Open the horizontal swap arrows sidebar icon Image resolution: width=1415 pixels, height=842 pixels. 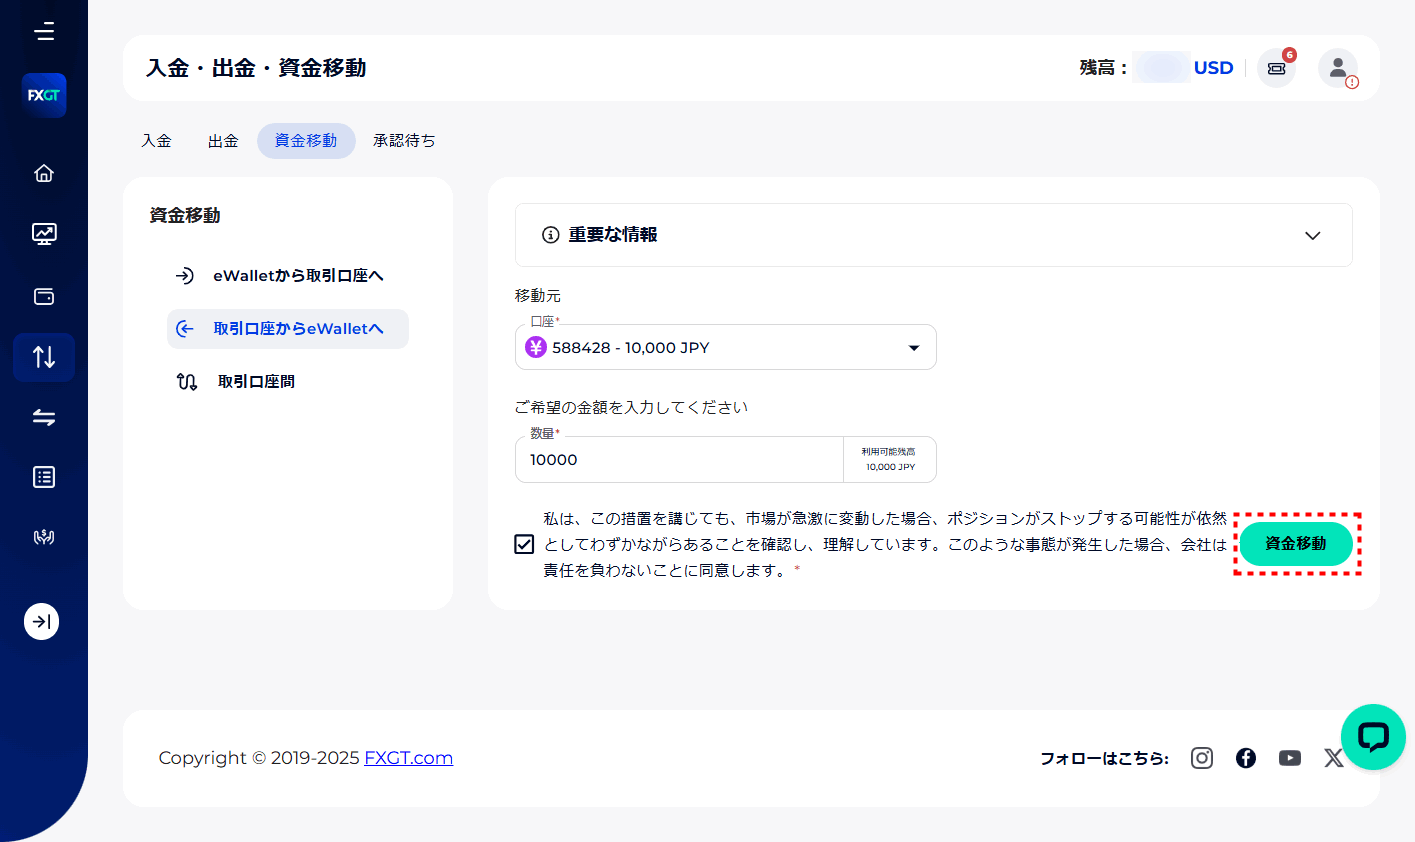tap(44, 417)
